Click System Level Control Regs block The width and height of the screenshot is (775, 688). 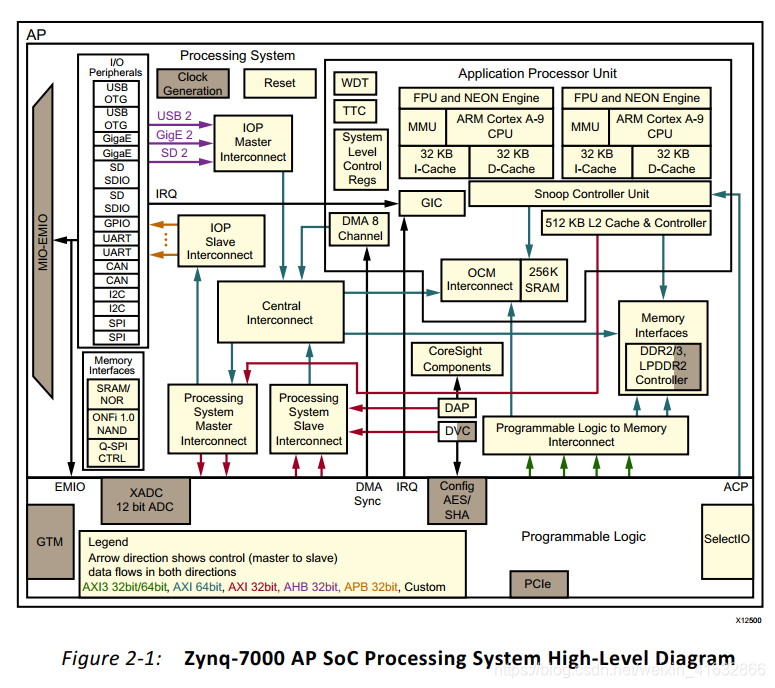(x=361, y=159)
